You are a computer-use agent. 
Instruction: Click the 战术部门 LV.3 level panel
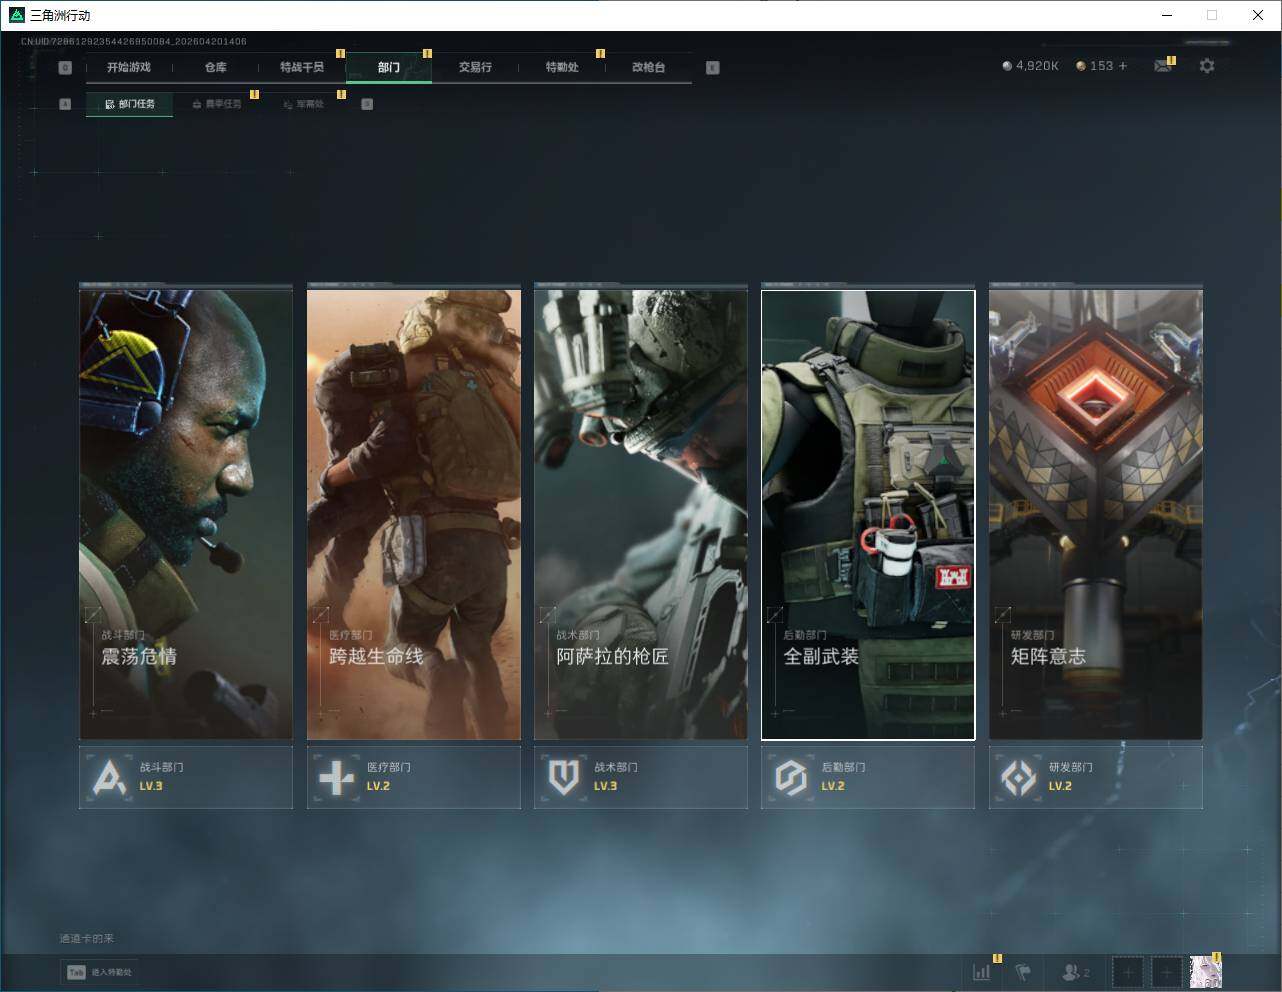click(641, 777)
